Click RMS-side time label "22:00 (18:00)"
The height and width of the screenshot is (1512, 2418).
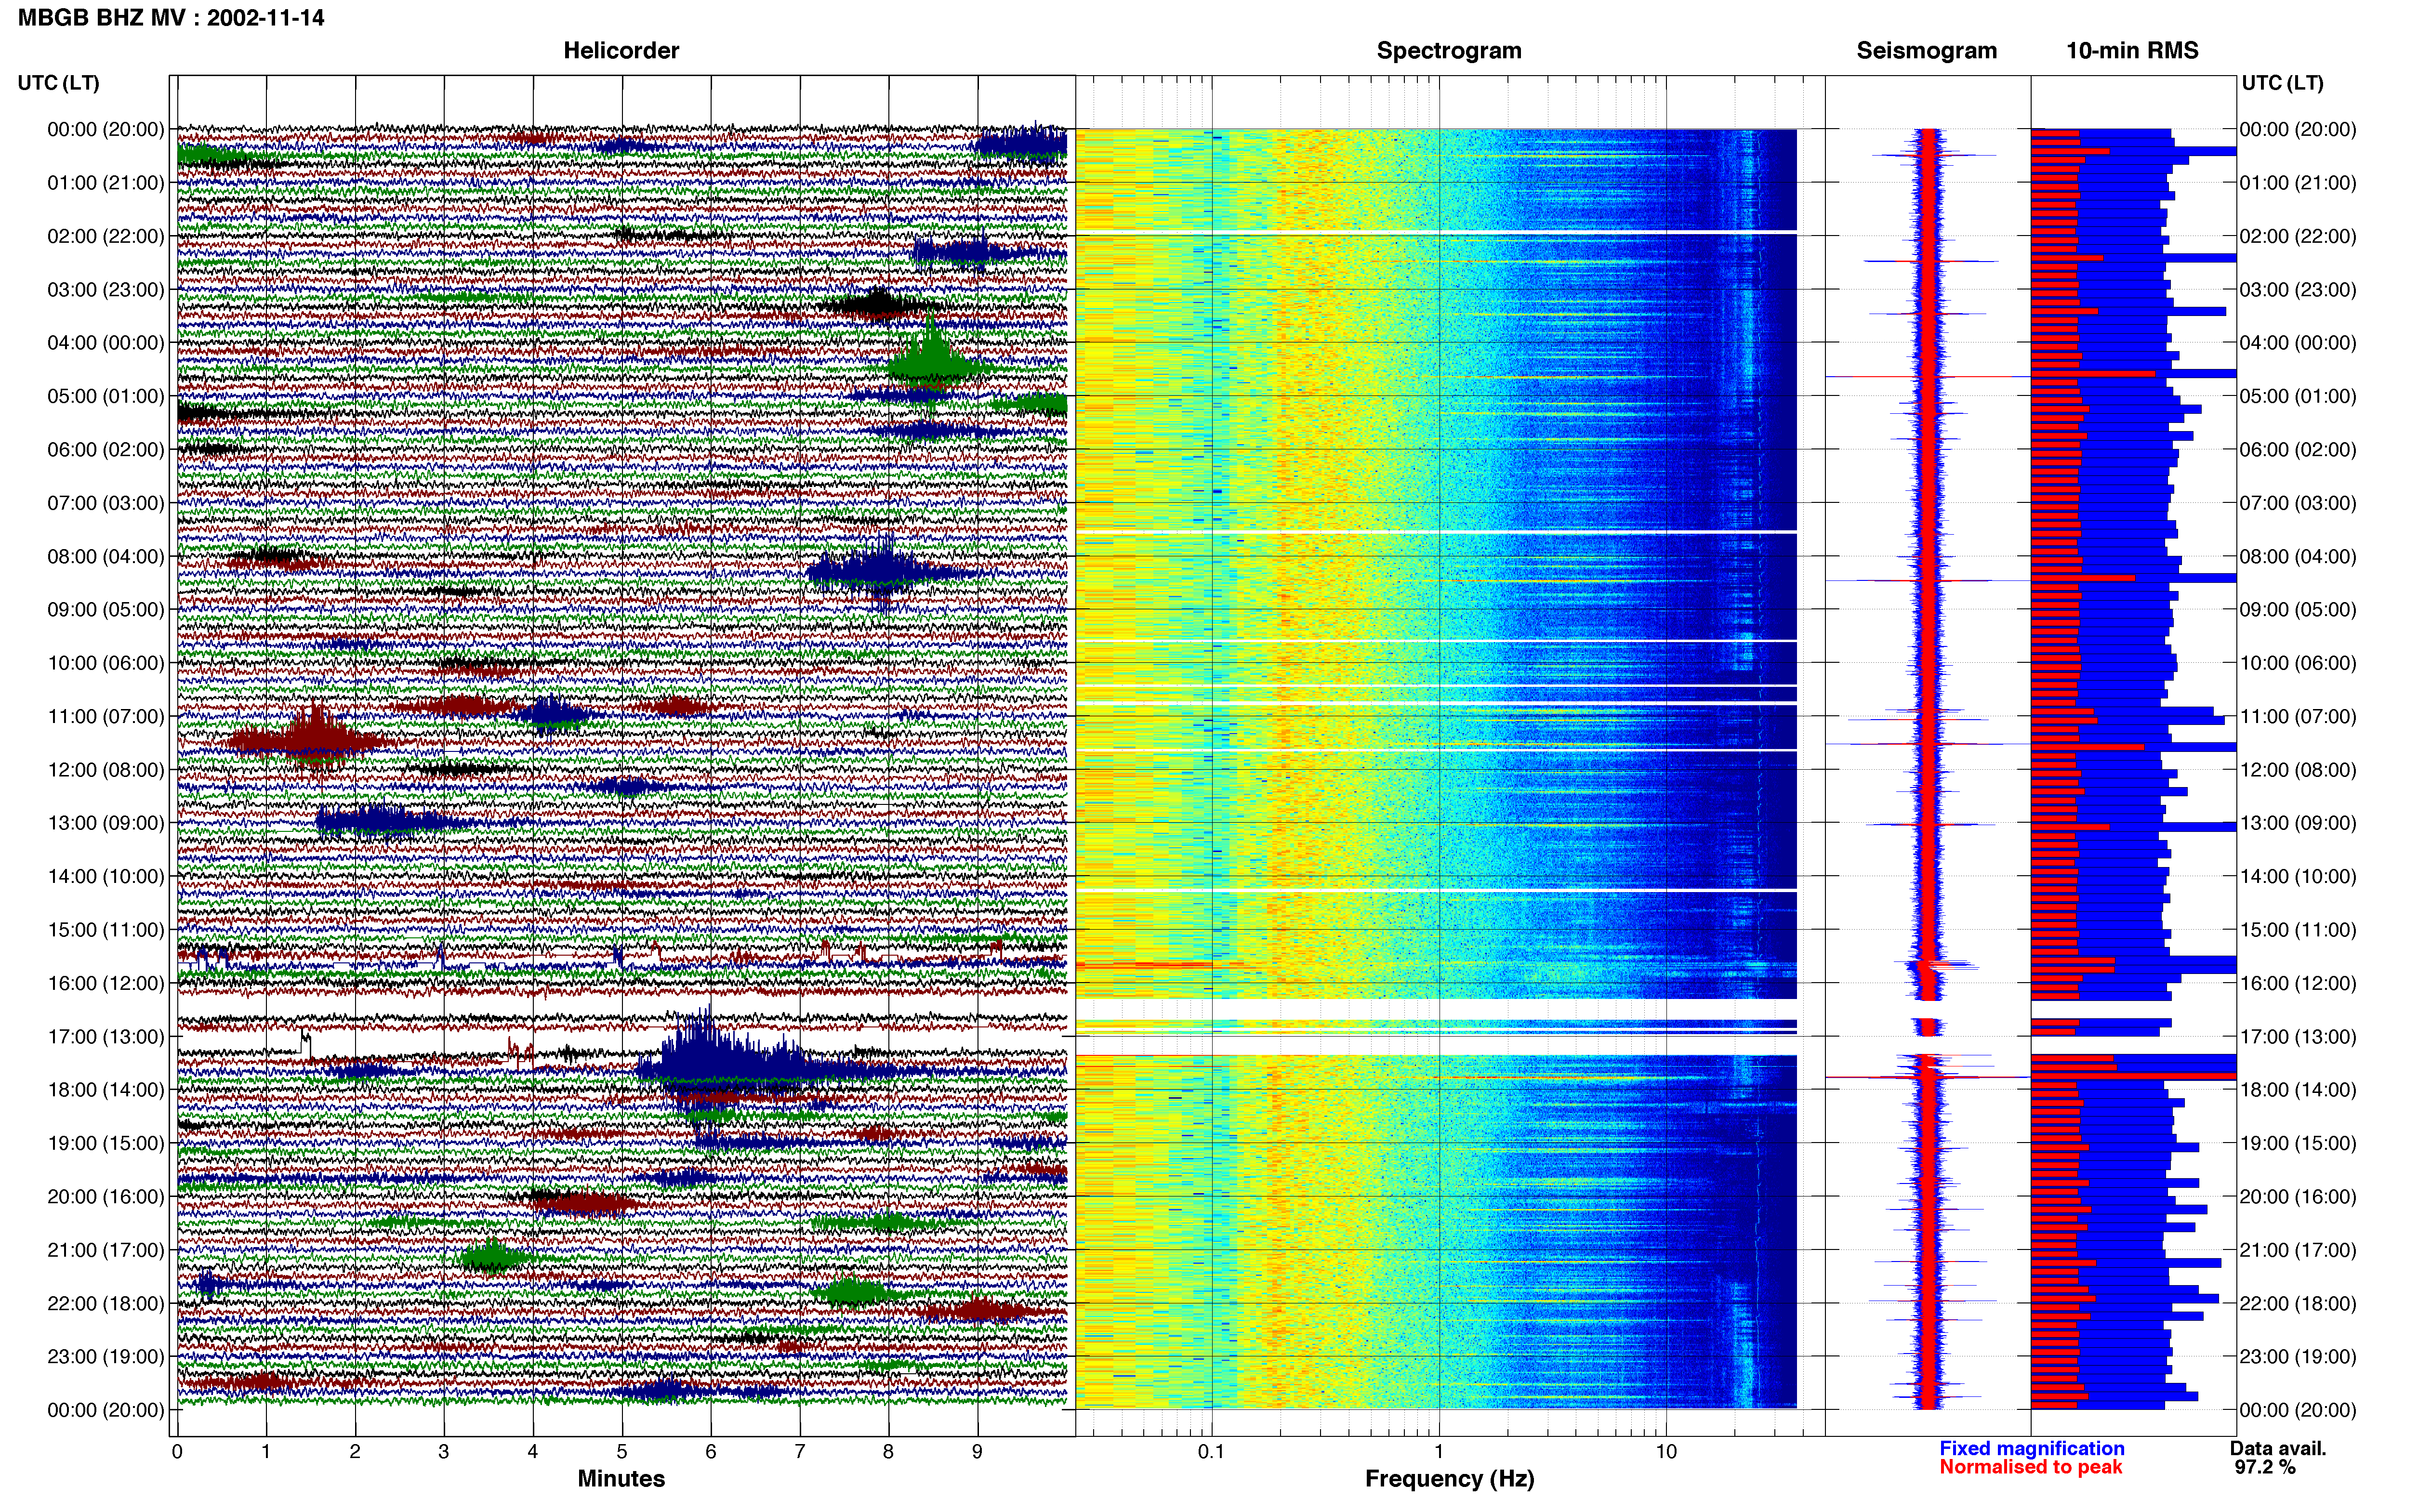[2298, 1304]
